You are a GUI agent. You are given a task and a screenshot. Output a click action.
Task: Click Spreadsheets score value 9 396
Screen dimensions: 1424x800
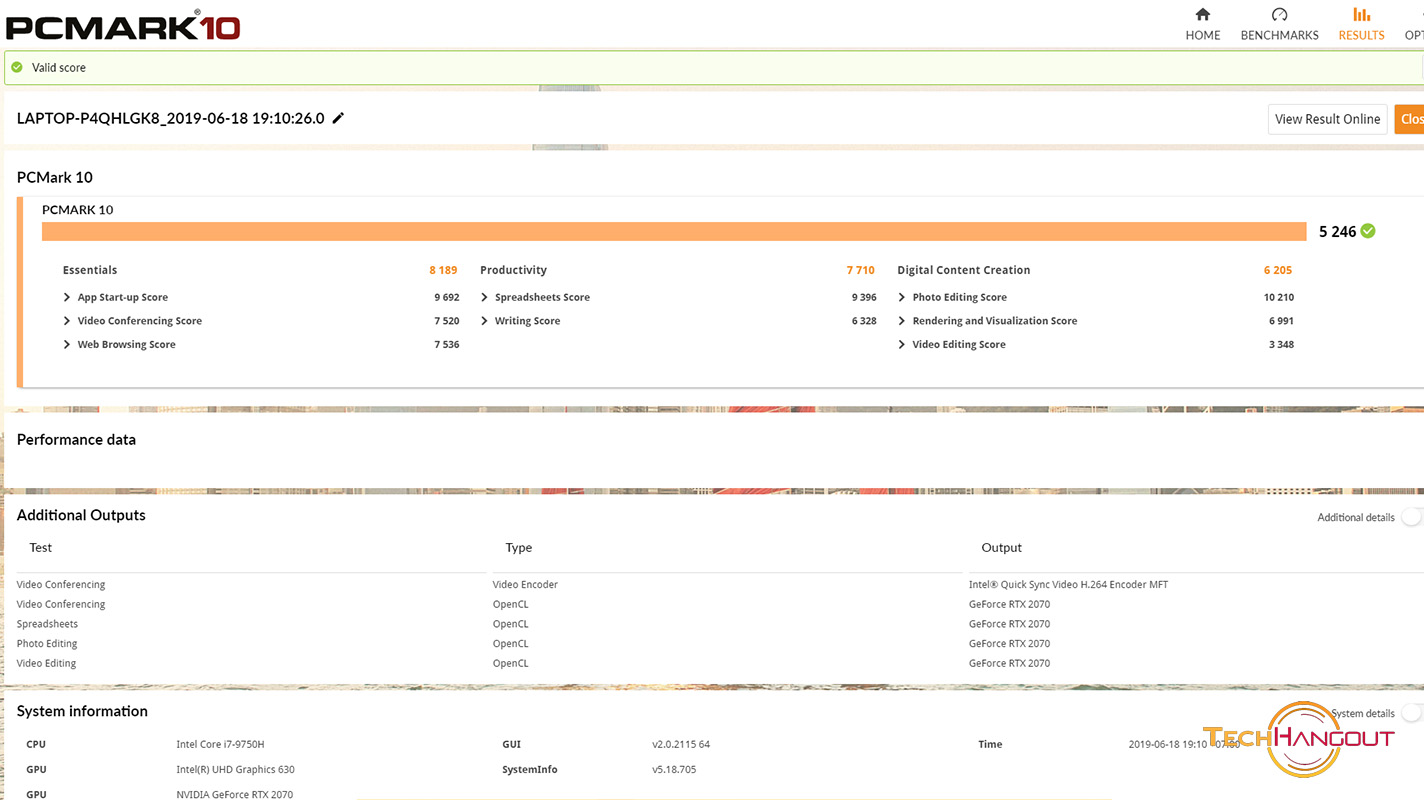point(864,297)
